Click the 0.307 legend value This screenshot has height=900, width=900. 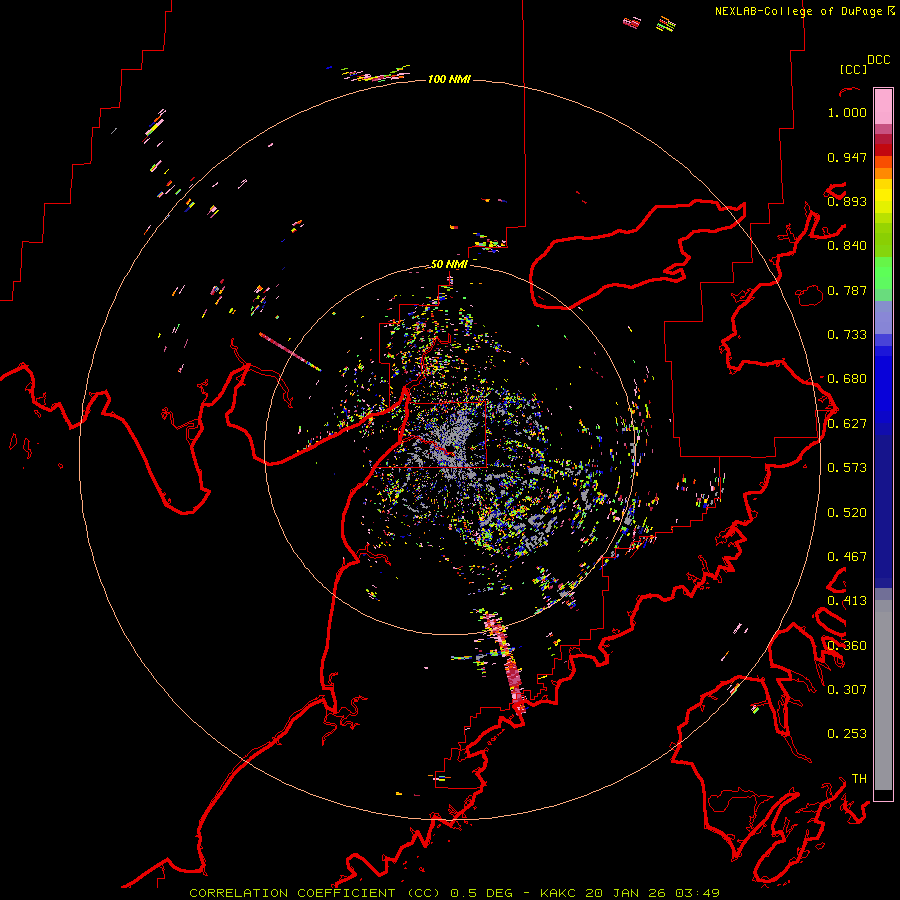coord(847,690)
